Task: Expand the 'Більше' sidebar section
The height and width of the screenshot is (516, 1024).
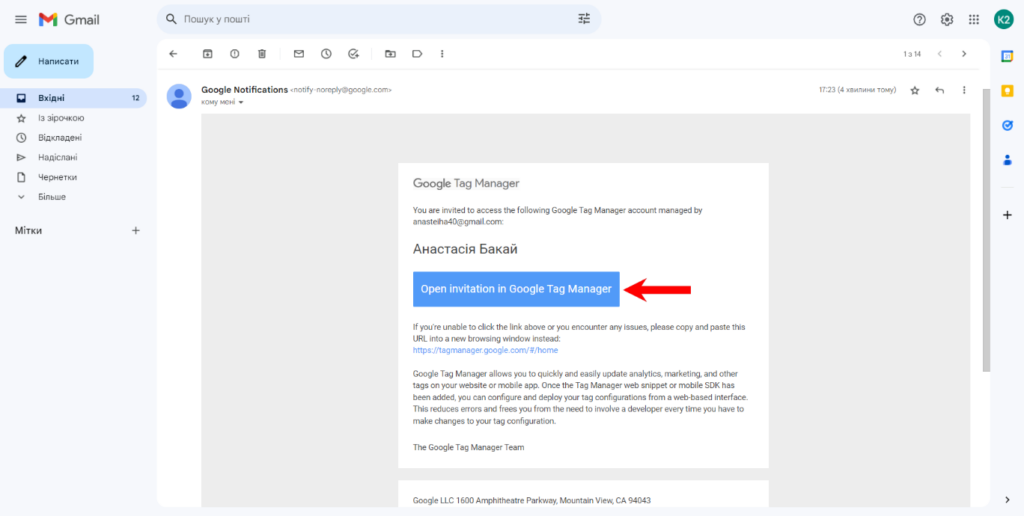Action: click(52, 197)
